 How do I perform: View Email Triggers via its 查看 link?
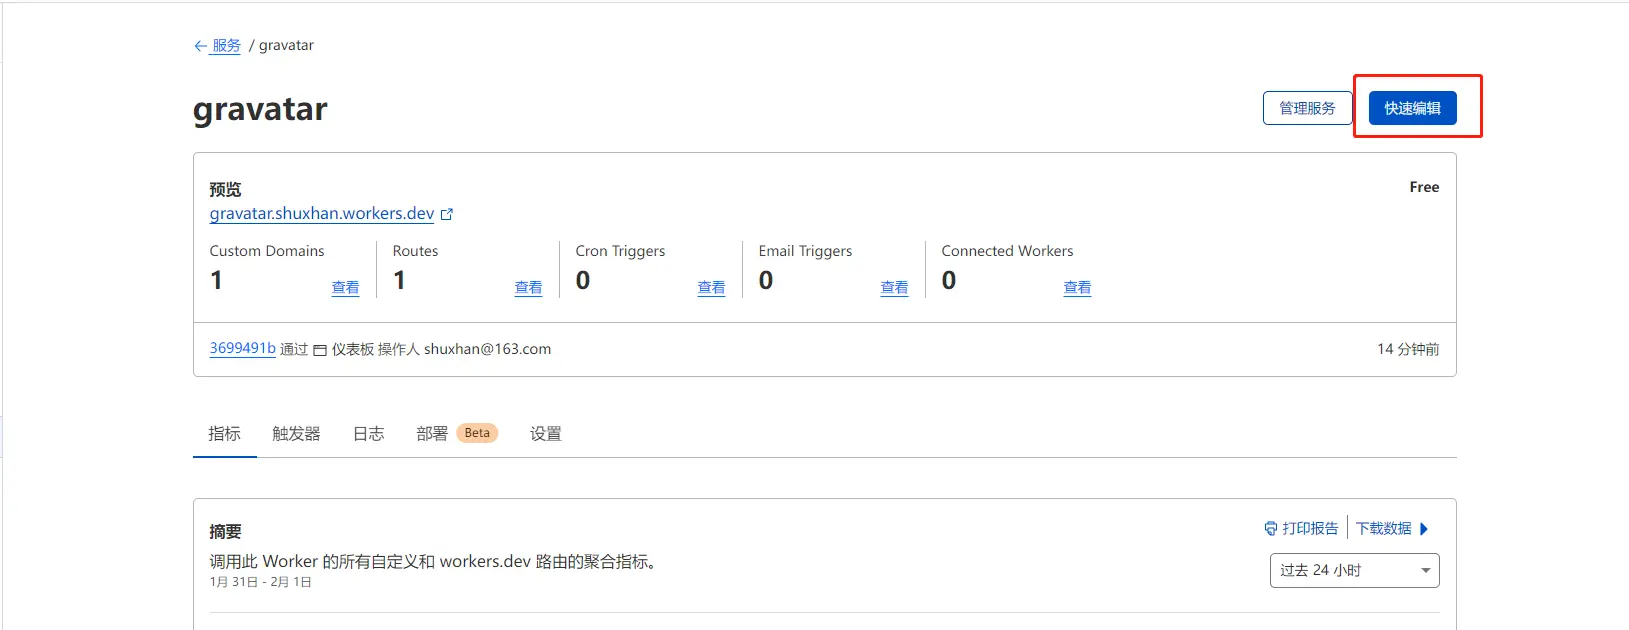[x=894, y=287]
